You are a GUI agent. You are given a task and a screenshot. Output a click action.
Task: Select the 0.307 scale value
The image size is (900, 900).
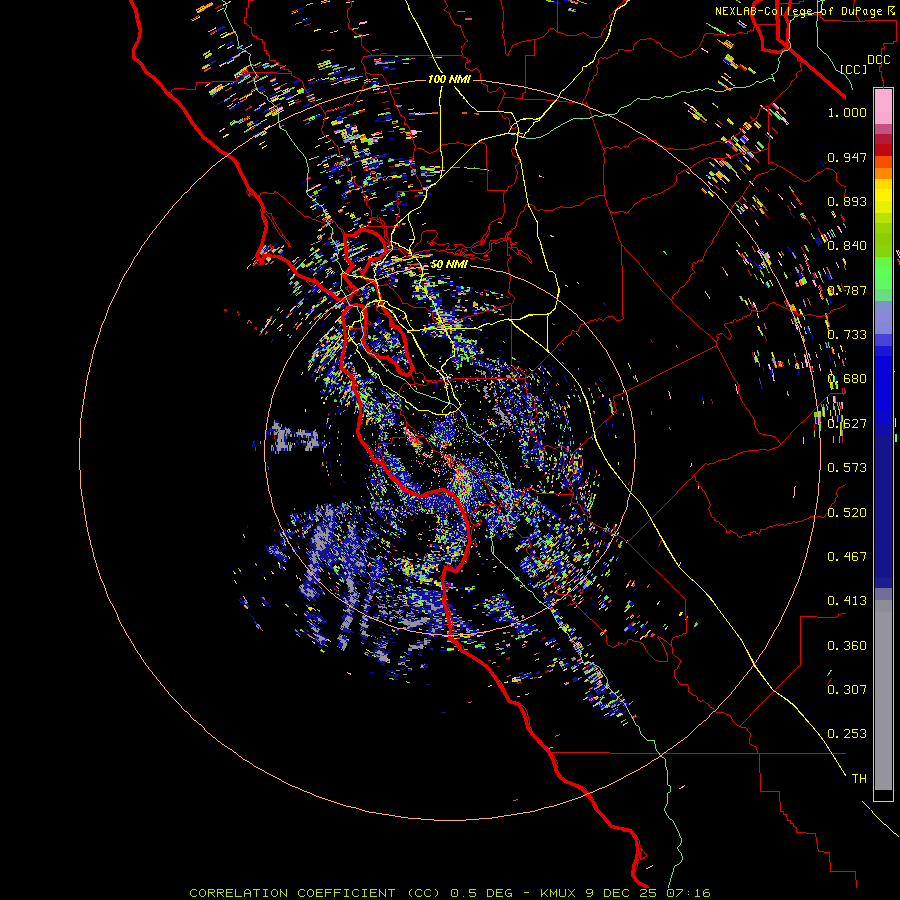tap(847, 690)
